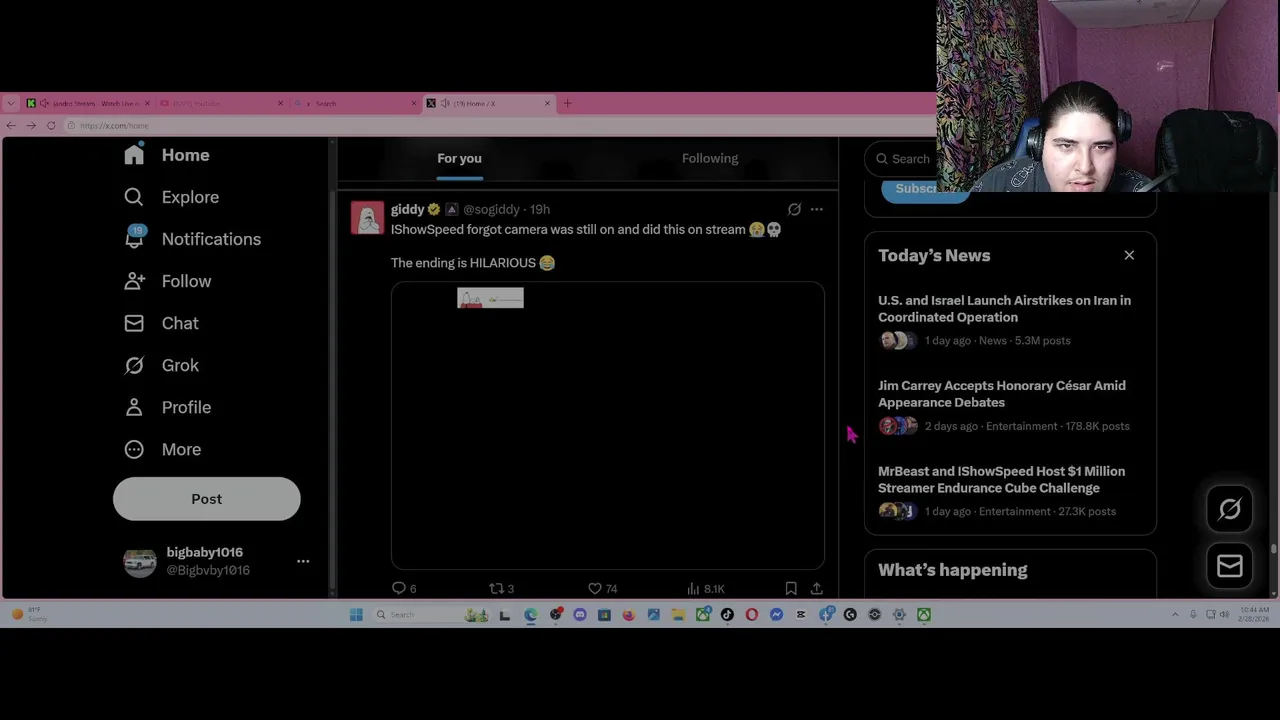
Task: Open three-dot menu on giddy's post
Action: point(817,209)
